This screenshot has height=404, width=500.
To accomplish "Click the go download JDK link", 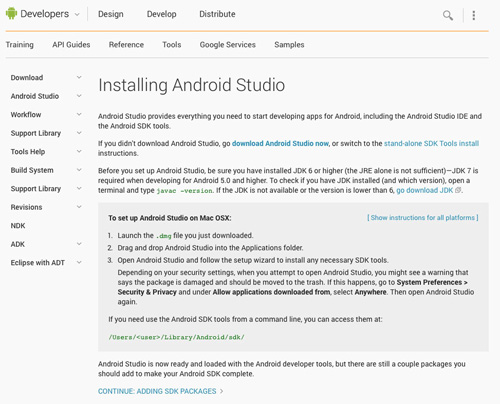I will click(x=425, y=190).
